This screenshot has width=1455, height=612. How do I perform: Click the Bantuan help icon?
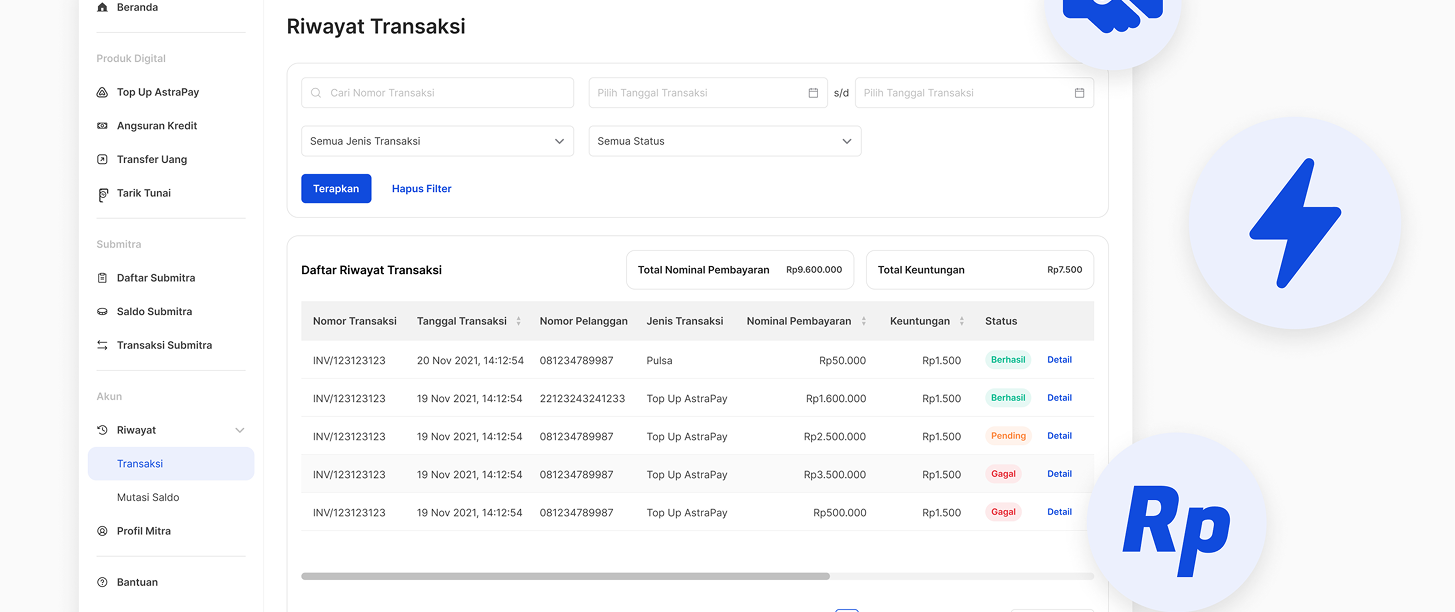102,582
